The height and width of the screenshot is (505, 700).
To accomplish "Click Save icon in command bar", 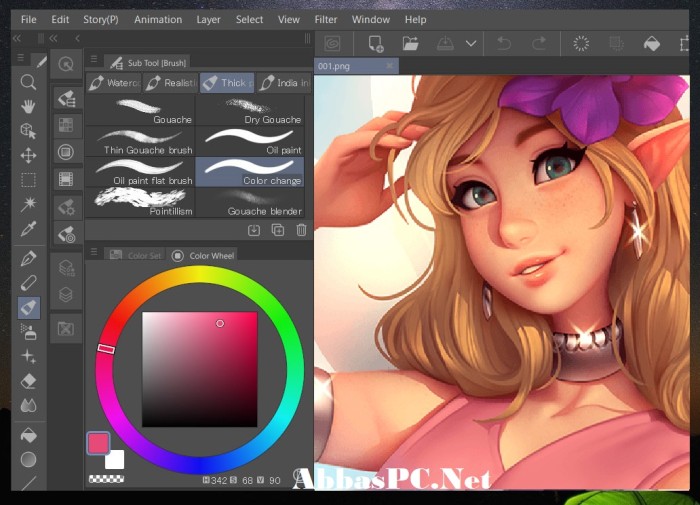I will click(x=445, y=44).
